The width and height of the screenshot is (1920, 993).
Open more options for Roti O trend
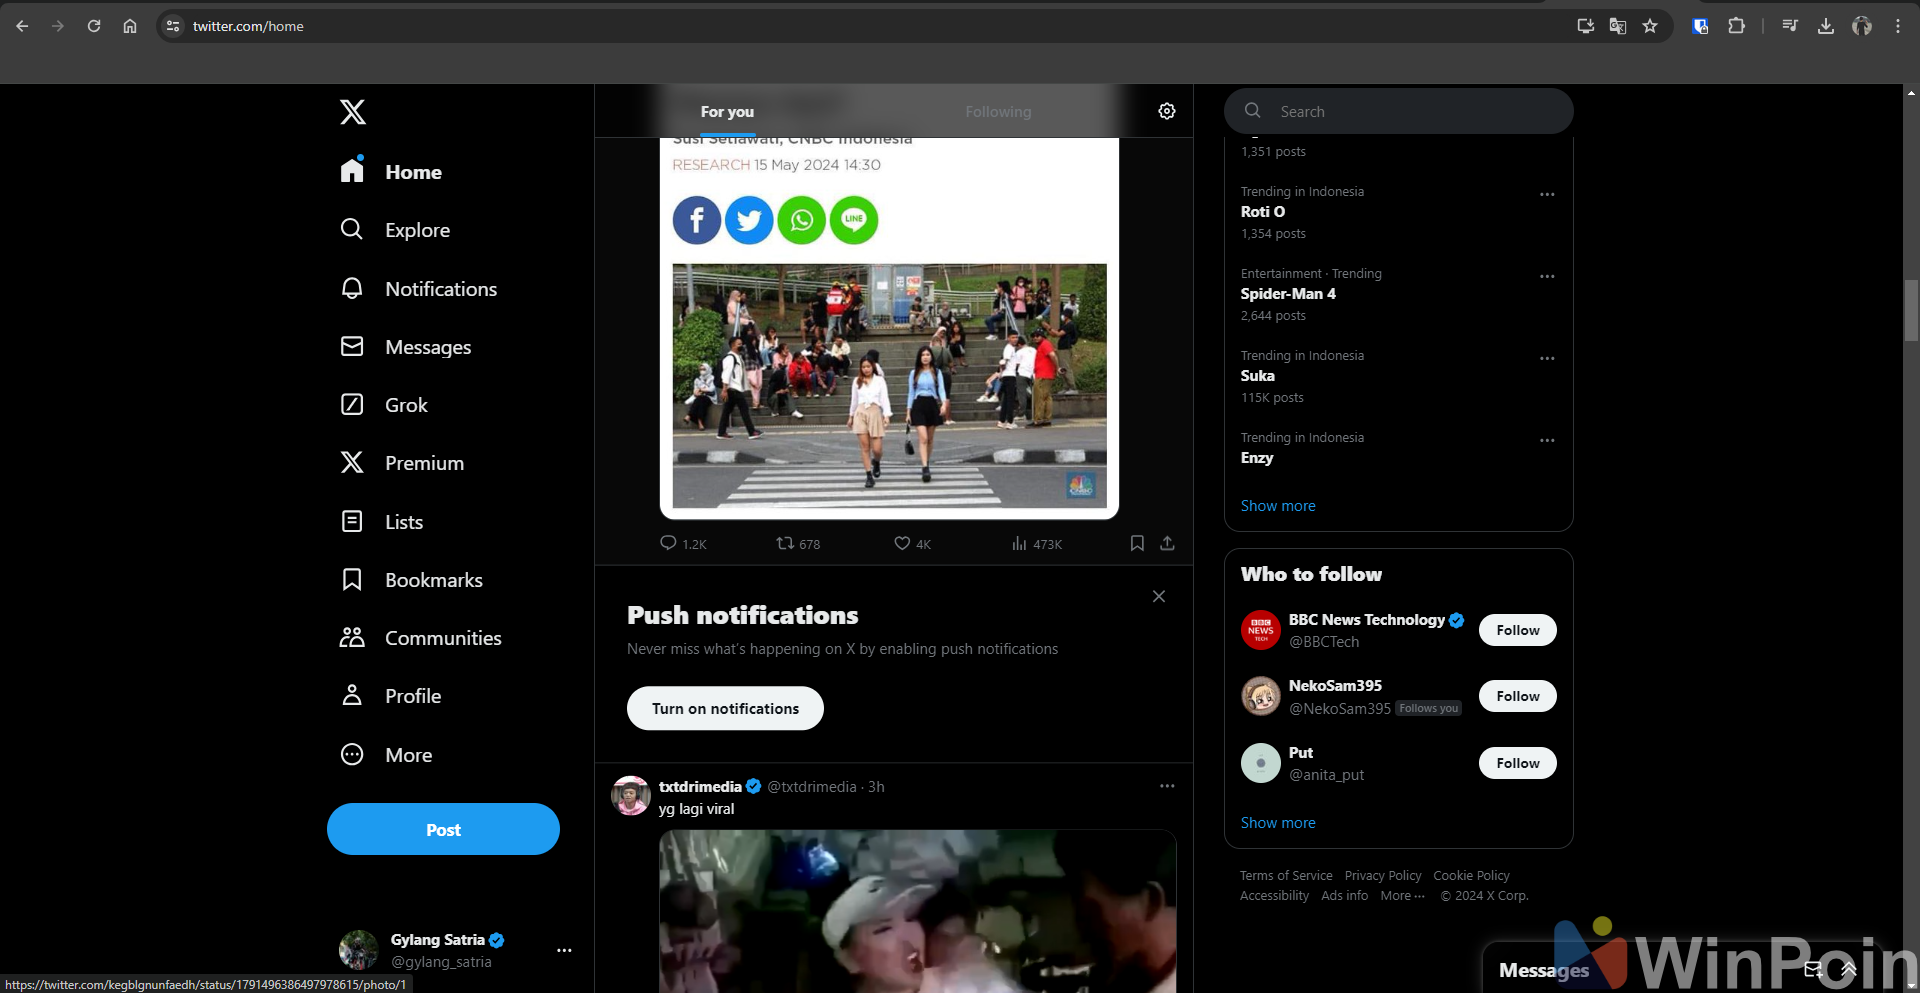1547,194
